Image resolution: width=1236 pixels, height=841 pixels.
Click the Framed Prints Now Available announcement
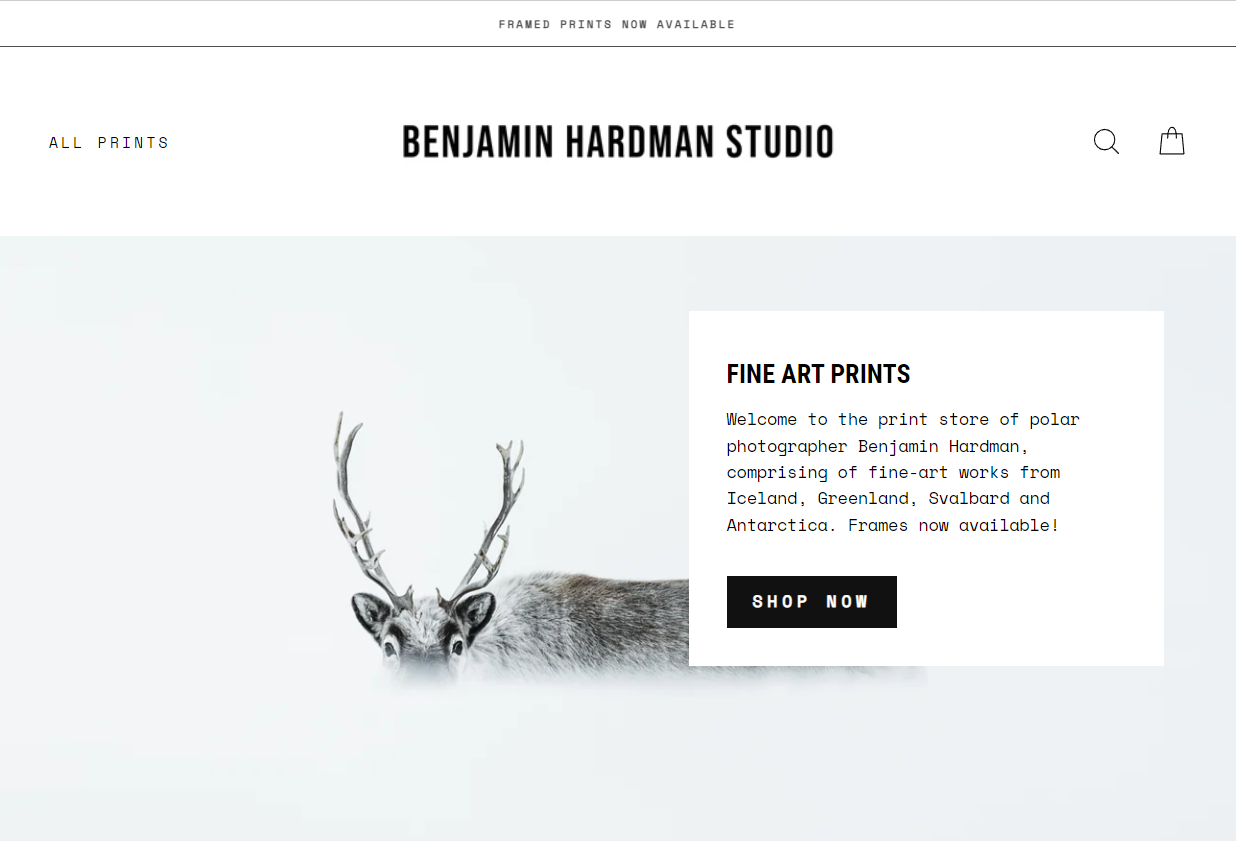(x=617, y=24)
